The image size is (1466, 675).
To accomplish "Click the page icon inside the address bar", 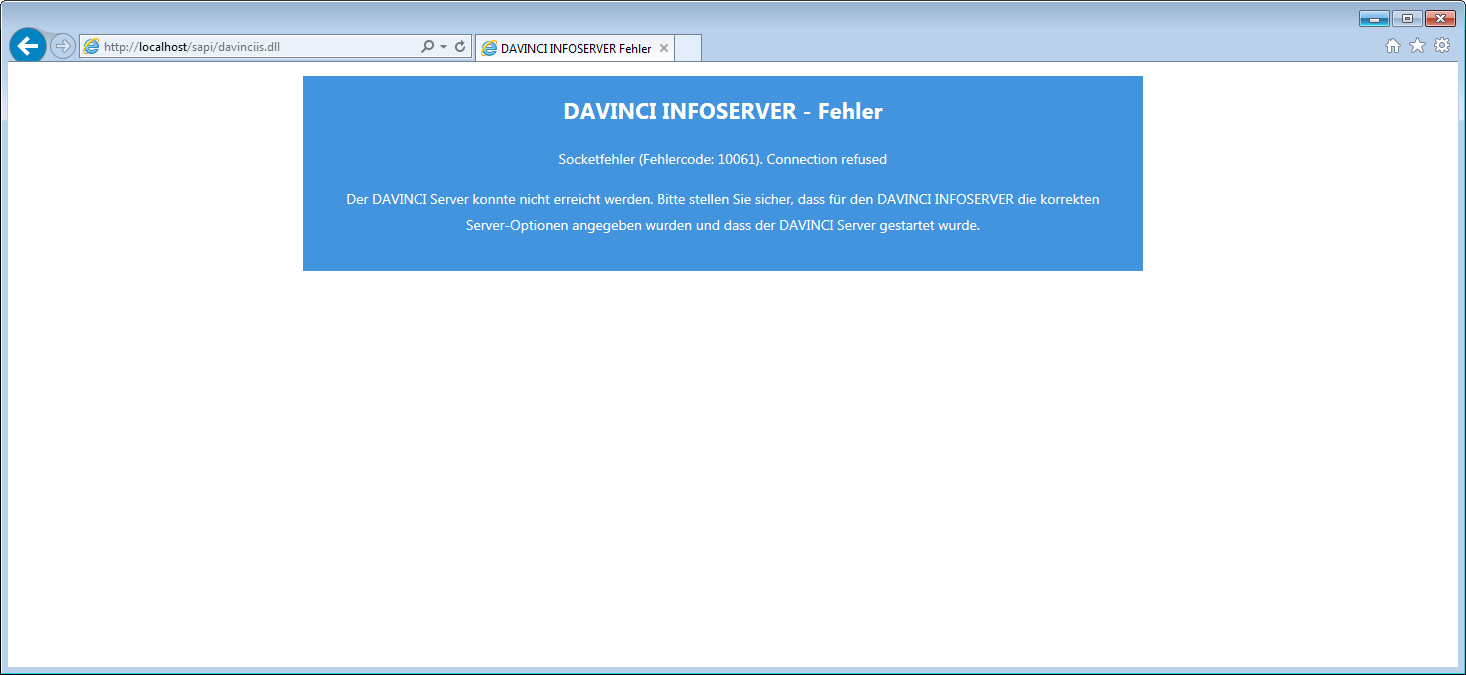I will tap(90, 46).
